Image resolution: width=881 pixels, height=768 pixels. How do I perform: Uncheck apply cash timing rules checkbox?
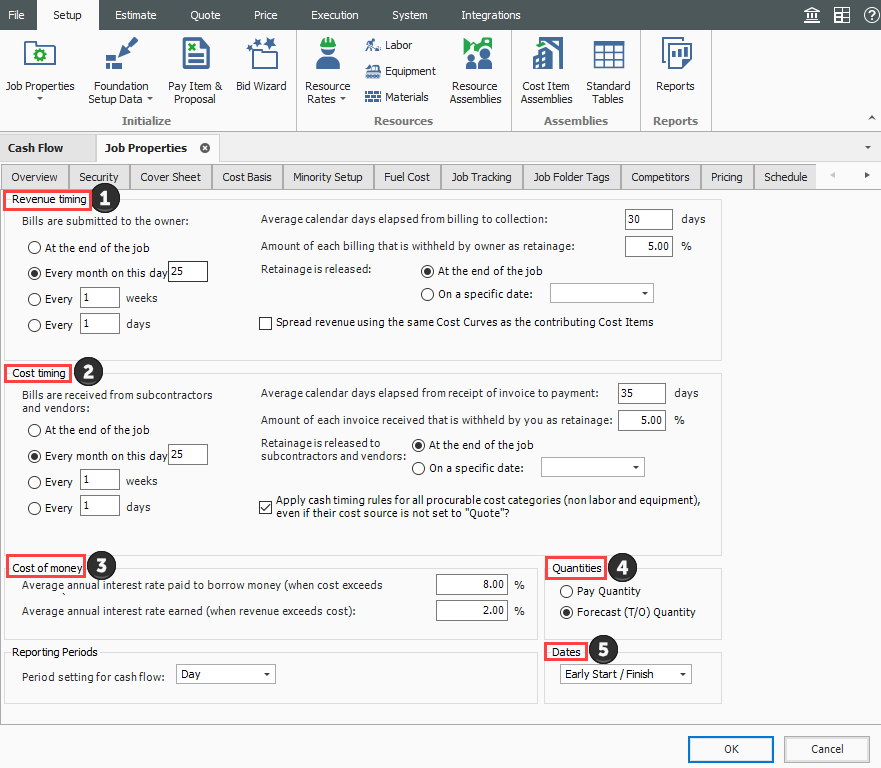(266, 508)
